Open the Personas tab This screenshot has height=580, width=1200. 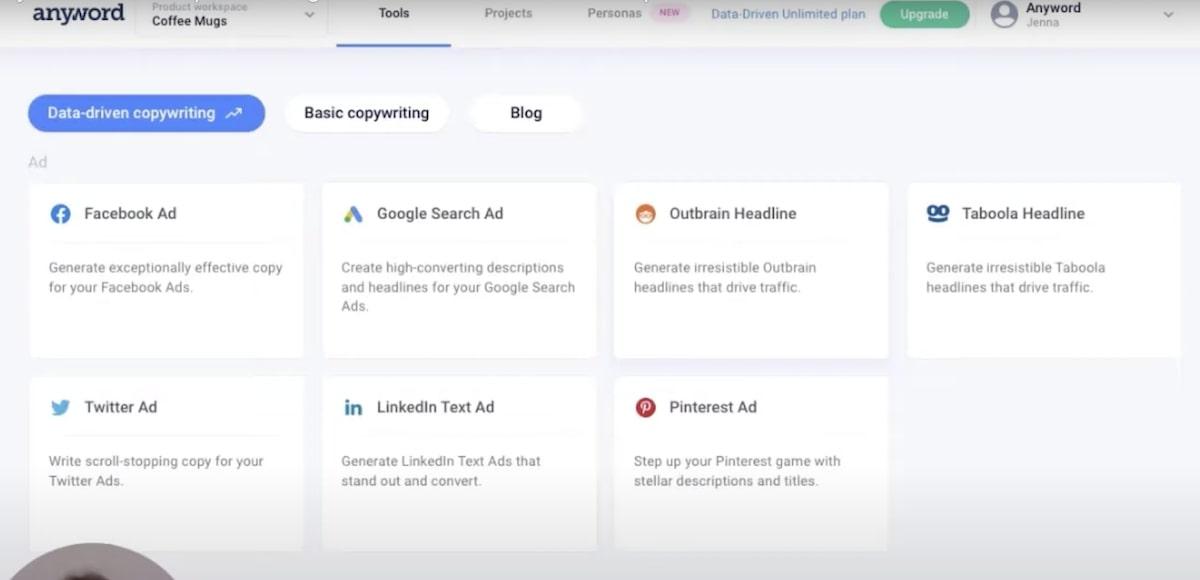click(614, 14)
